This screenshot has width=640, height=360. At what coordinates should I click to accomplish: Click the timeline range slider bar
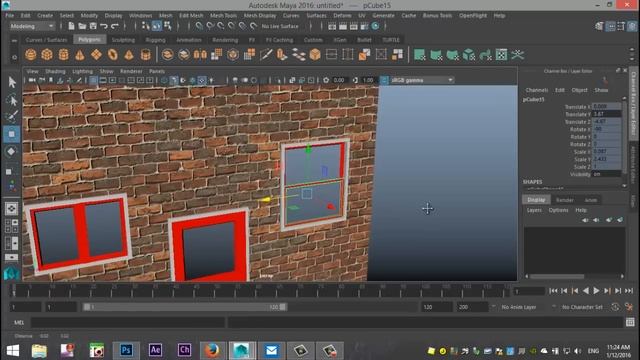click(x=184, y=307)
